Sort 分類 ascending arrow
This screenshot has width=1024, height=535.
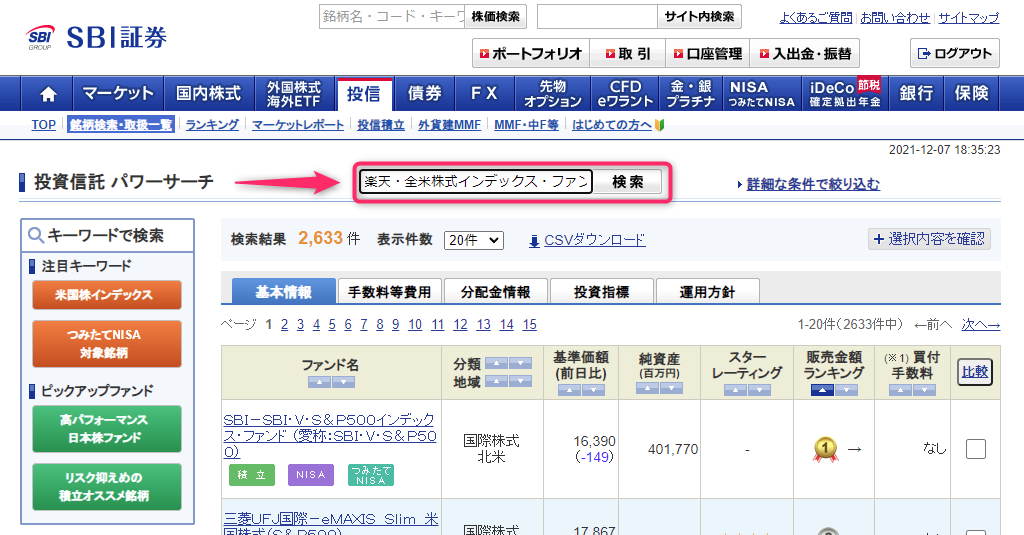pos(496,363)
